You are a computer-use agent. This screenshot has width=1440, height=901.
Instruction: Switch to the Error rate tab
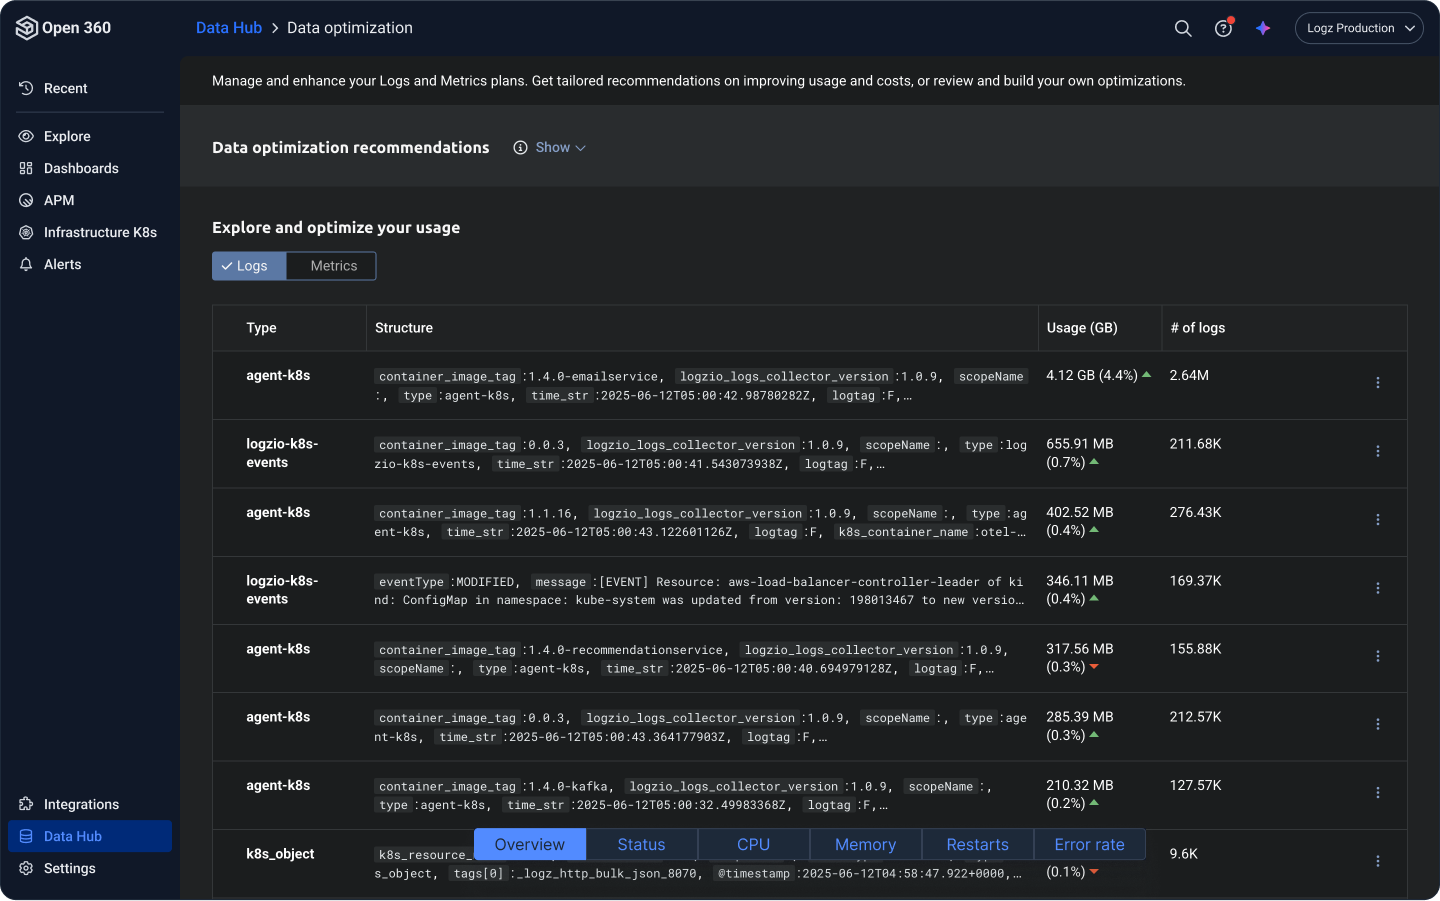pyautogui.click(x=1090, y=844)
